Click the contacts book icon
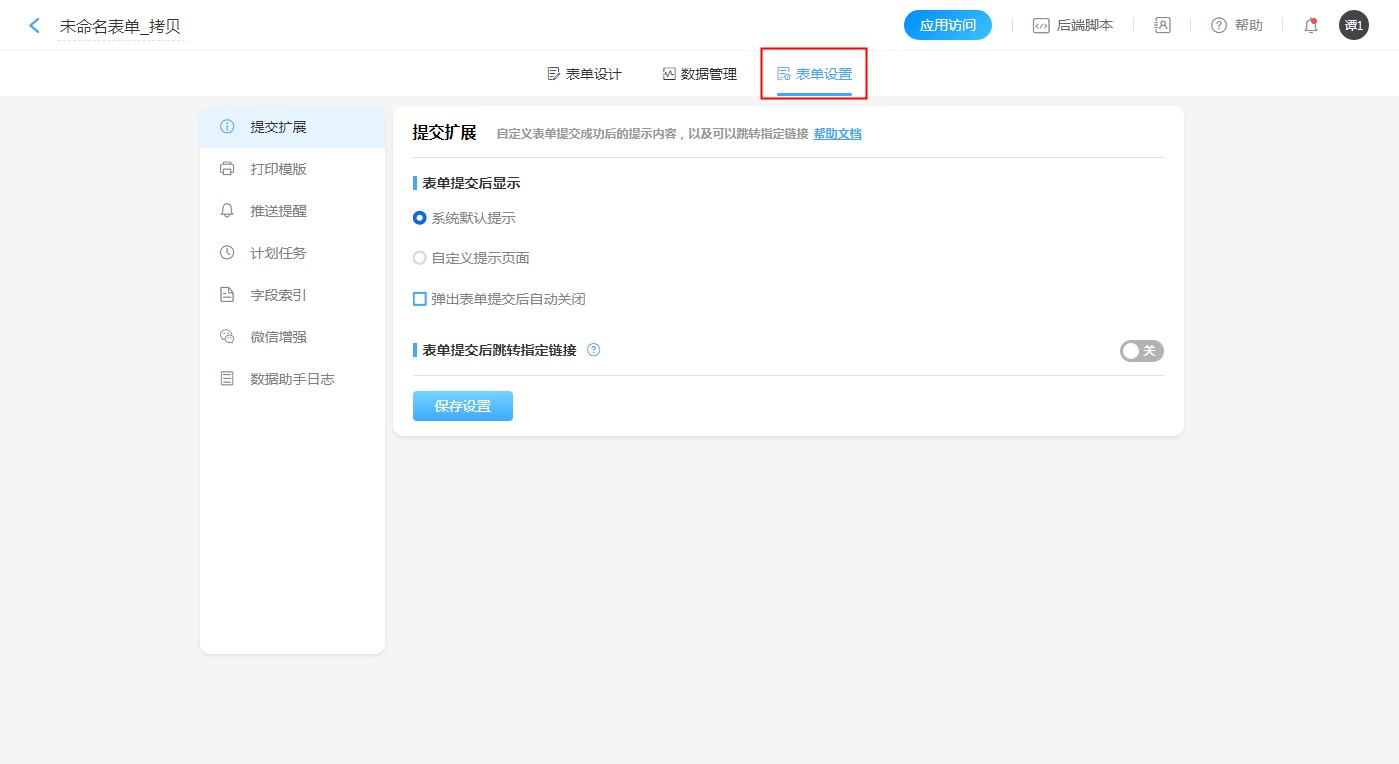This screenshot has width=1399, height=764. [1162, 26]
